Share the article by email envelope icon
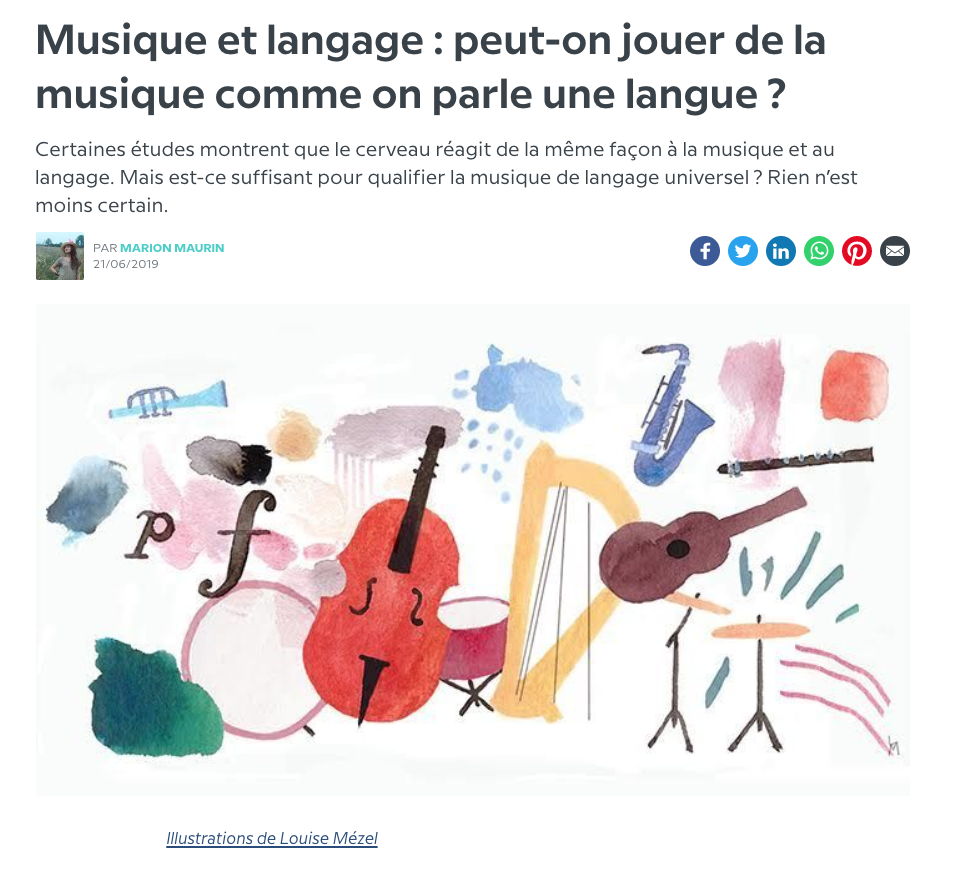Screen dimensions: 969x876 tap(895, 251)
